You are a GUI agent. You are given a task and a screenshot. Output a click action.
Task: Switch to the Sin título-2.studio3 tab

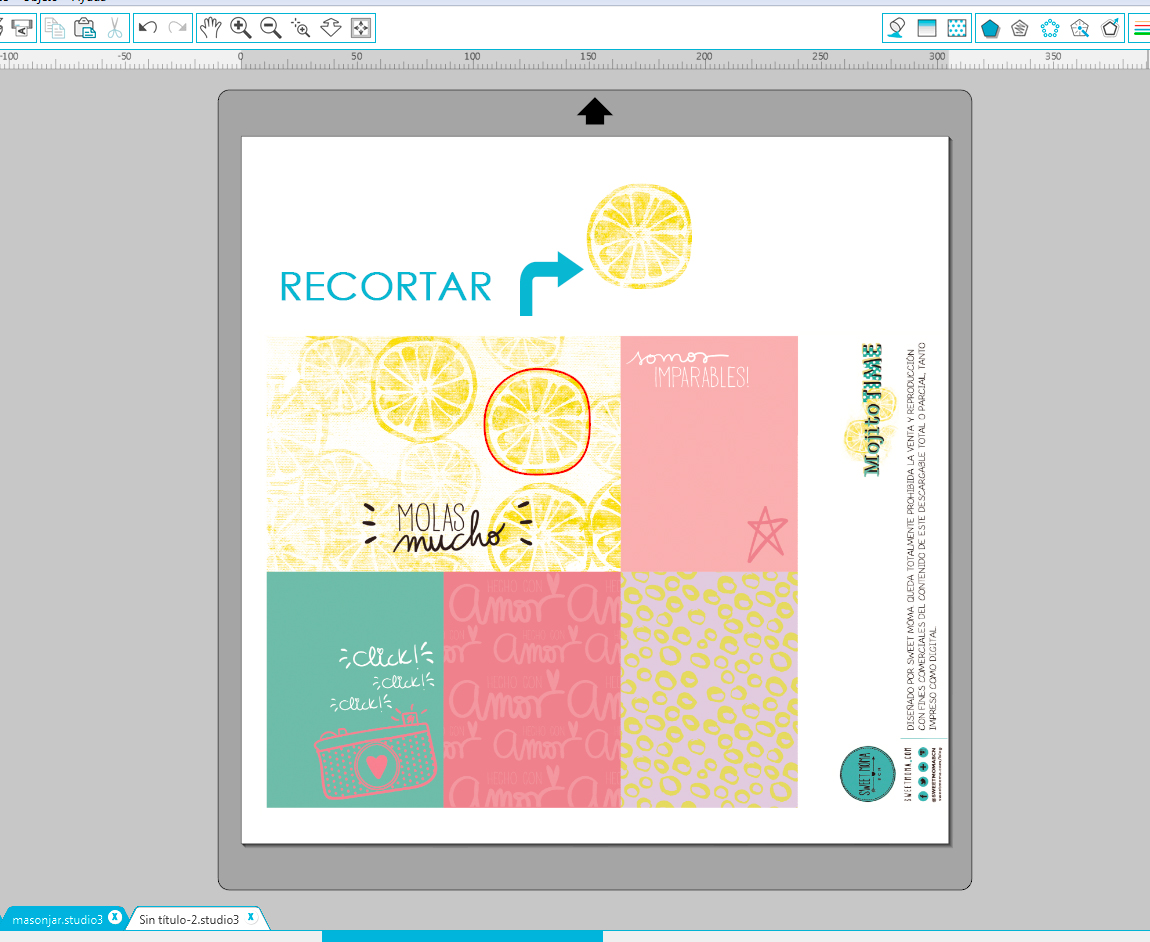pyautogui.click(x=189, y=919)
